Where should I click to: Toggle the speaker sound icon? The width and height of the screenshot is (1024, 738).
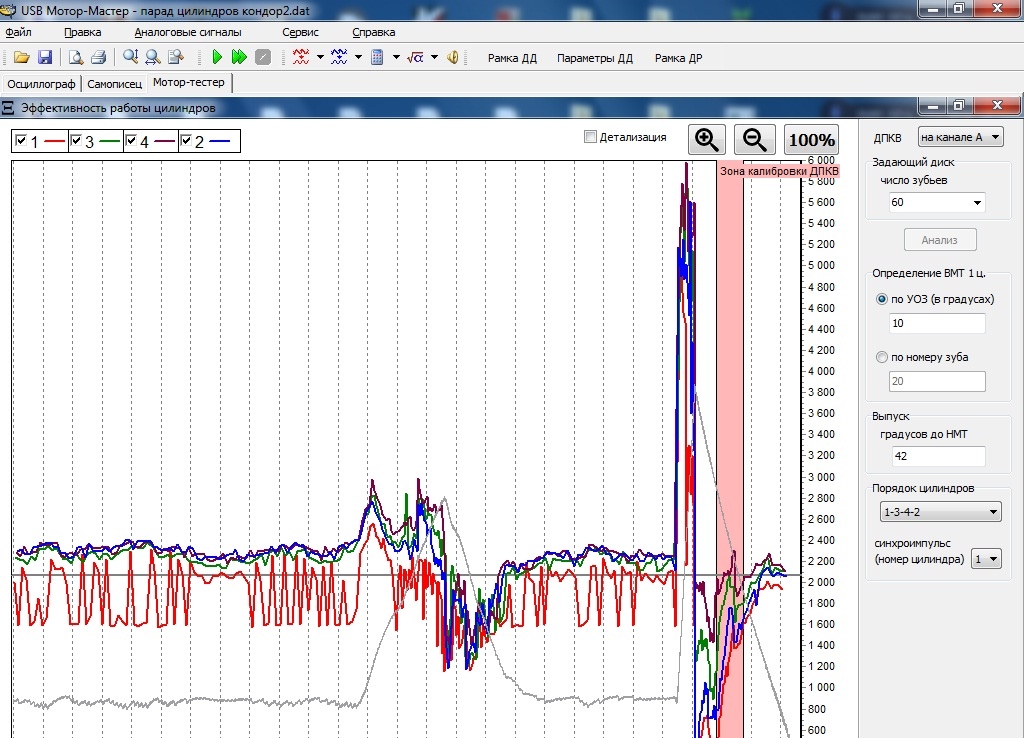(453, 57)
